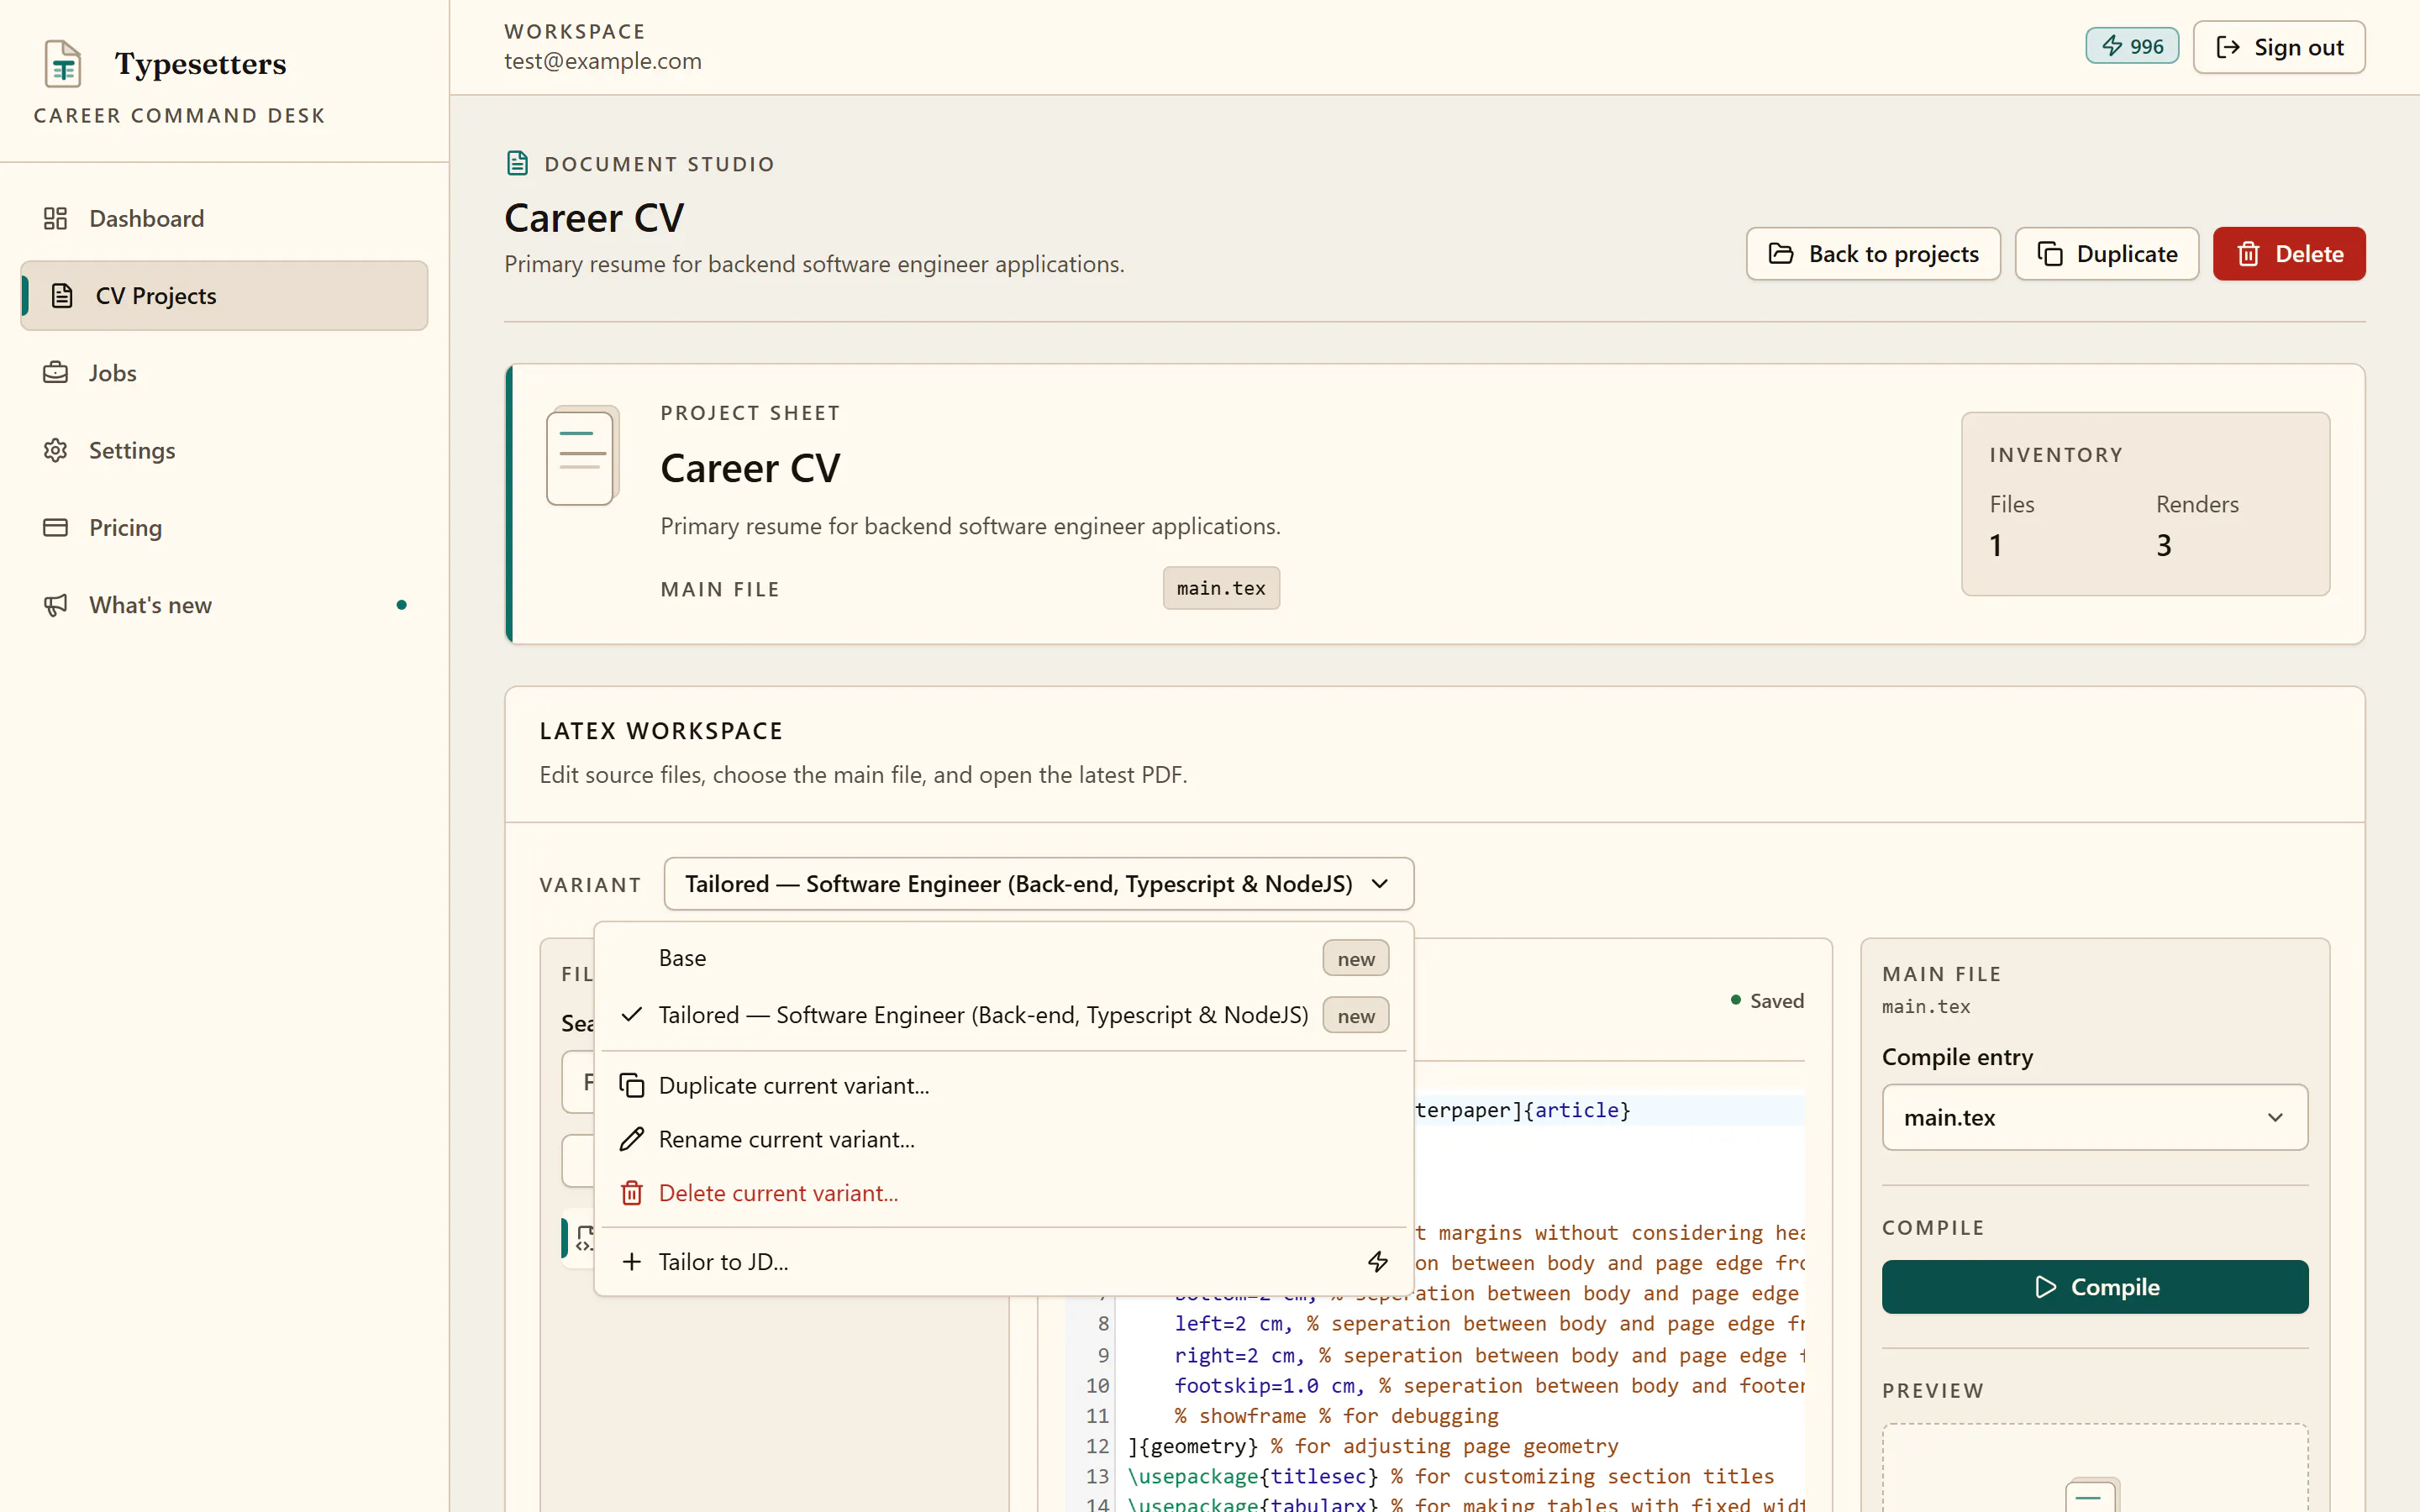Click the project sheet document thumbnail
Viewport: 2420px width, 1512px height.
[x=582, y=456]
